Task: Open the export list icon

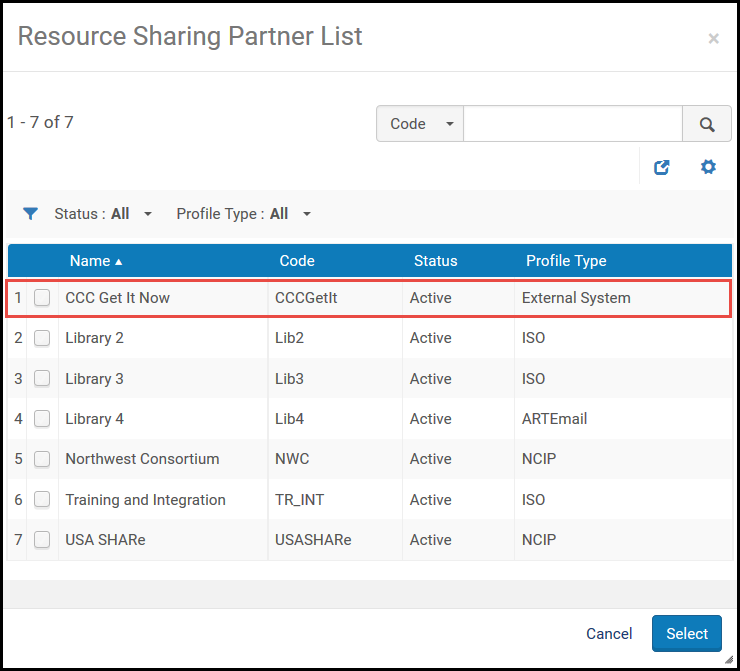Action: 661,167
